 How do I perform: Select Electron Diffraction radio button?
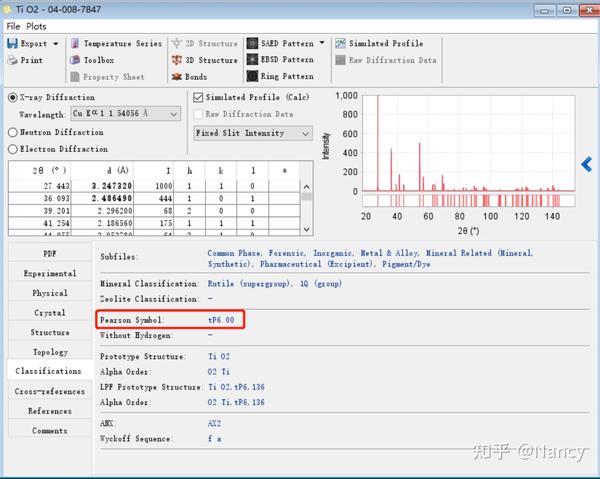point(13,149)
